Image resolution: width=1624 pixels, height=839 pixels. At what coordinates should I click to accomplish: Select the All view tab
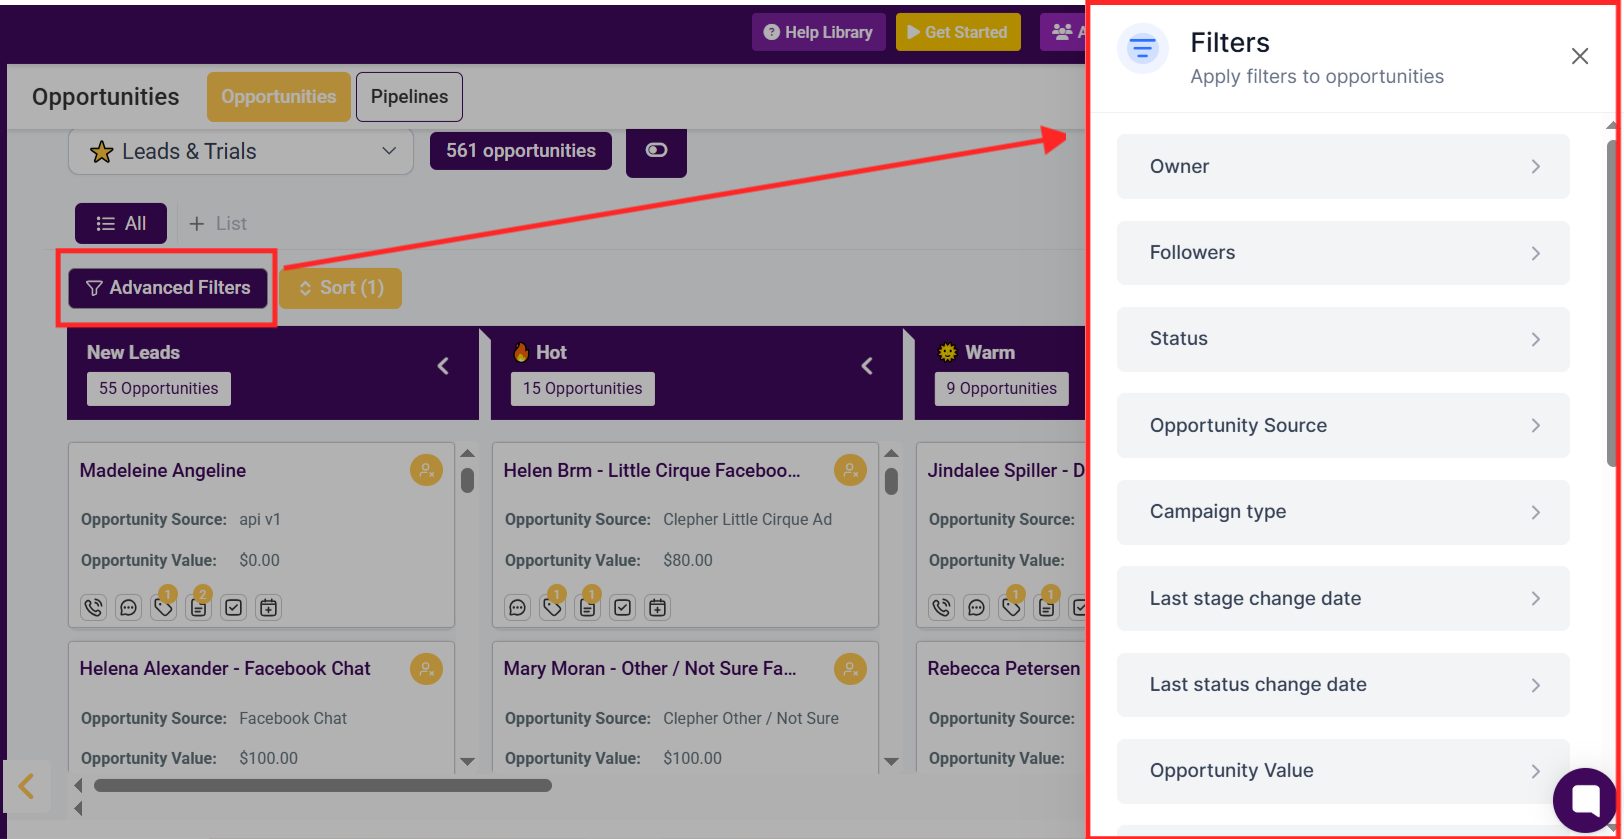coord(121,224)
